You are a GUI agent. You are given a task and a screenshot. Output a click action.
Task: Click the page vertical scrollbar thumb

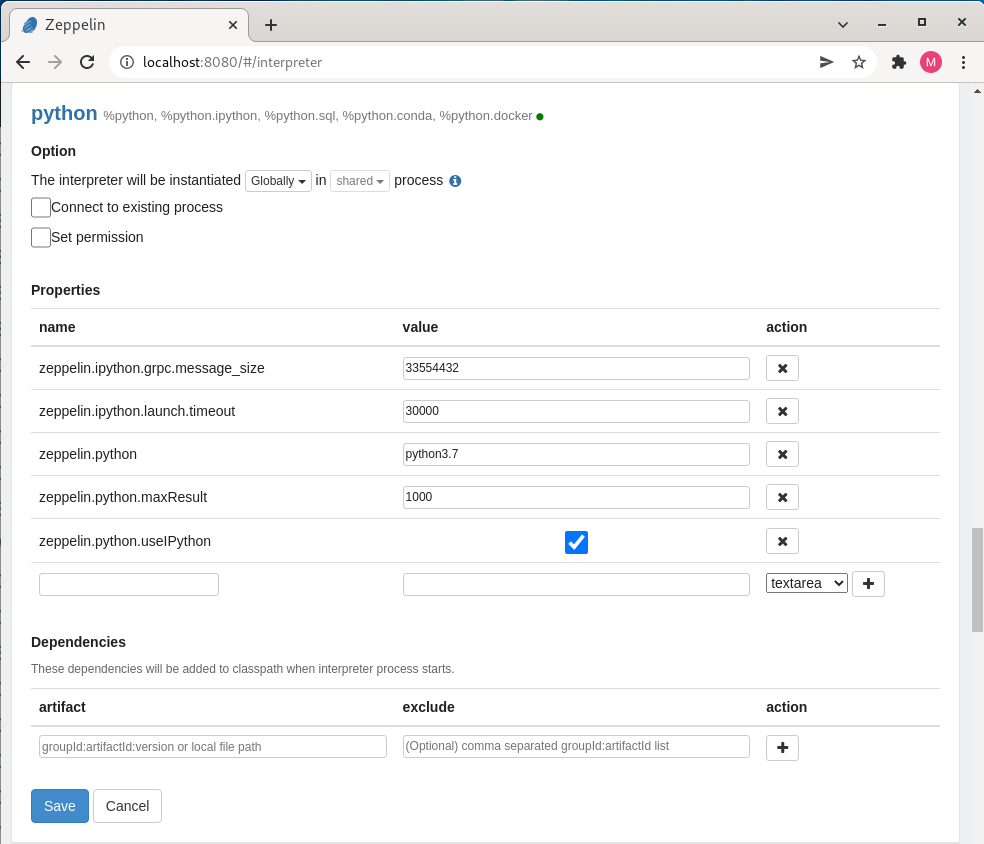coord(977,580)
